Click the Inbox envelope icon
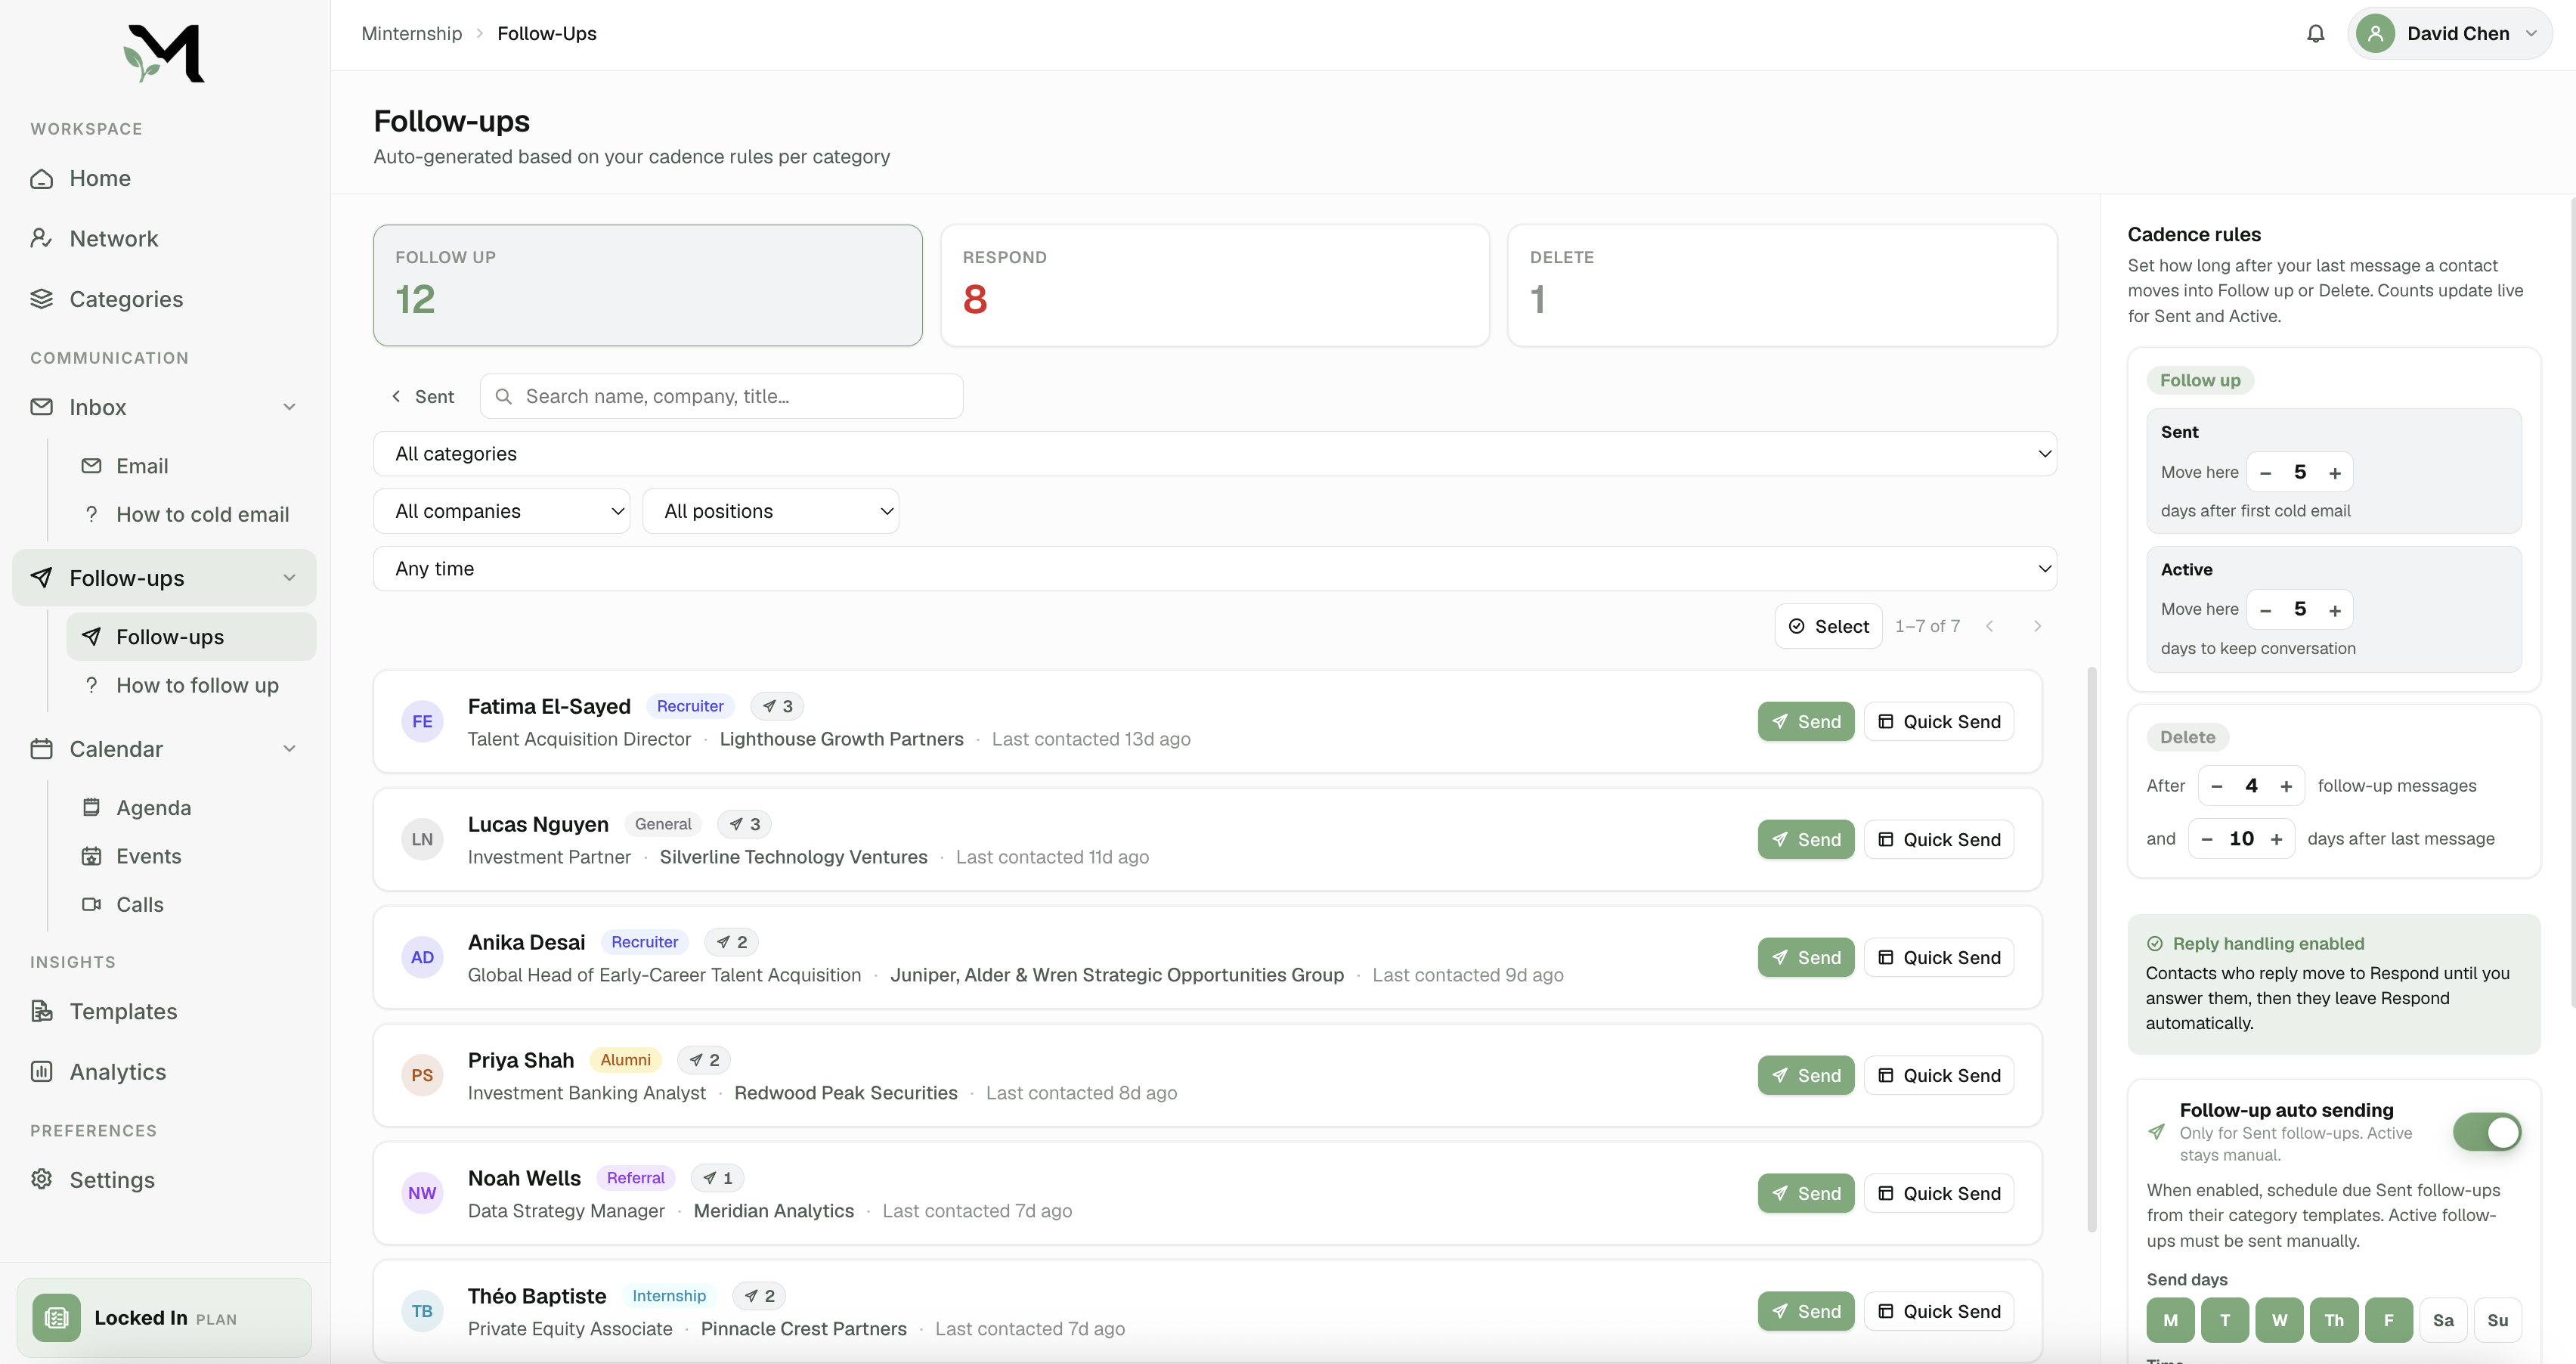Screen dimensions: 2576x1364 [42, 407]
